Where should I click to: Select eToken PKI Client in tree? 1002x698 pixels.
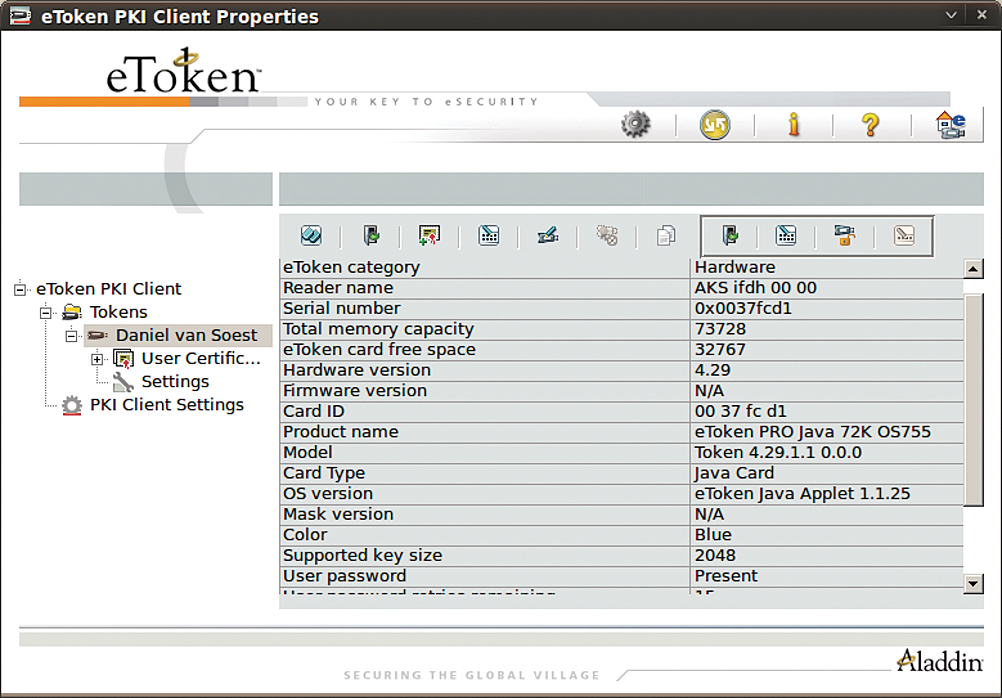click(109, 289)
